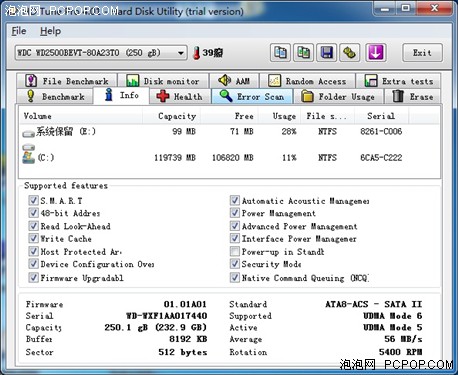Click the Erase trash can icon
This screenshot has height=375, width=458.
coord(398,96)
